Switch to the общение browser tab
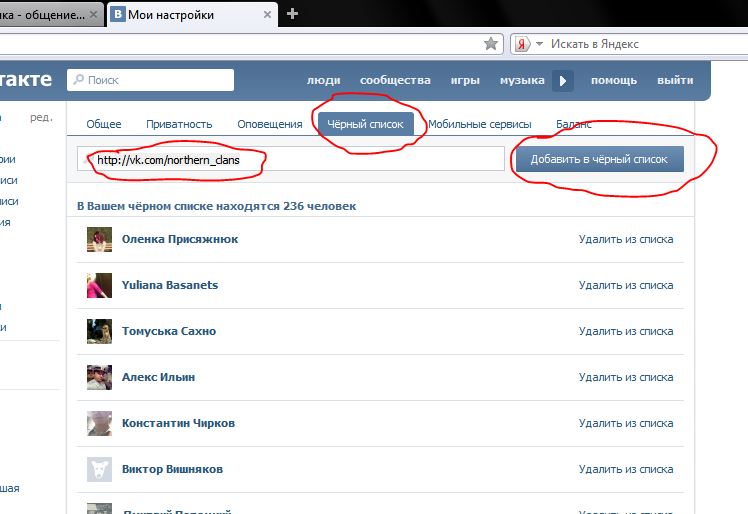 pyautogui.click(x=50, y=15)
